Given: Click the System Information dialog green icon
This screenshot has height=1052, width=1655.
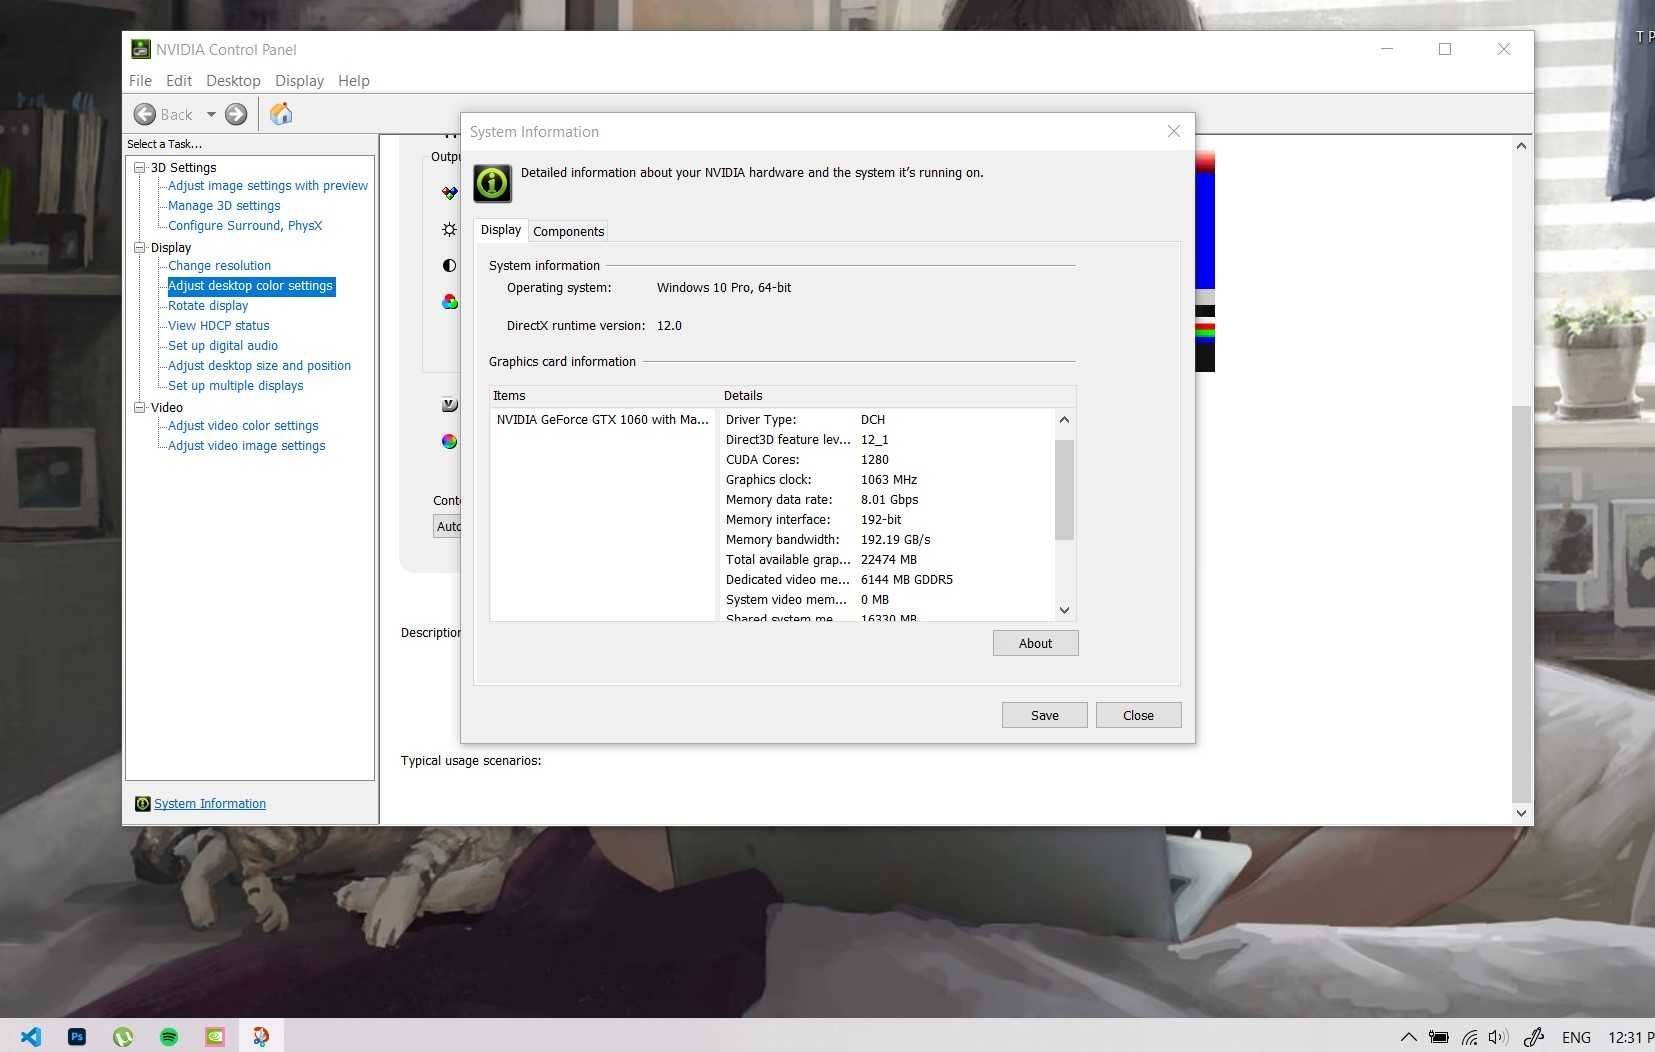Looking at the screenshot, I should coord(492,183).
